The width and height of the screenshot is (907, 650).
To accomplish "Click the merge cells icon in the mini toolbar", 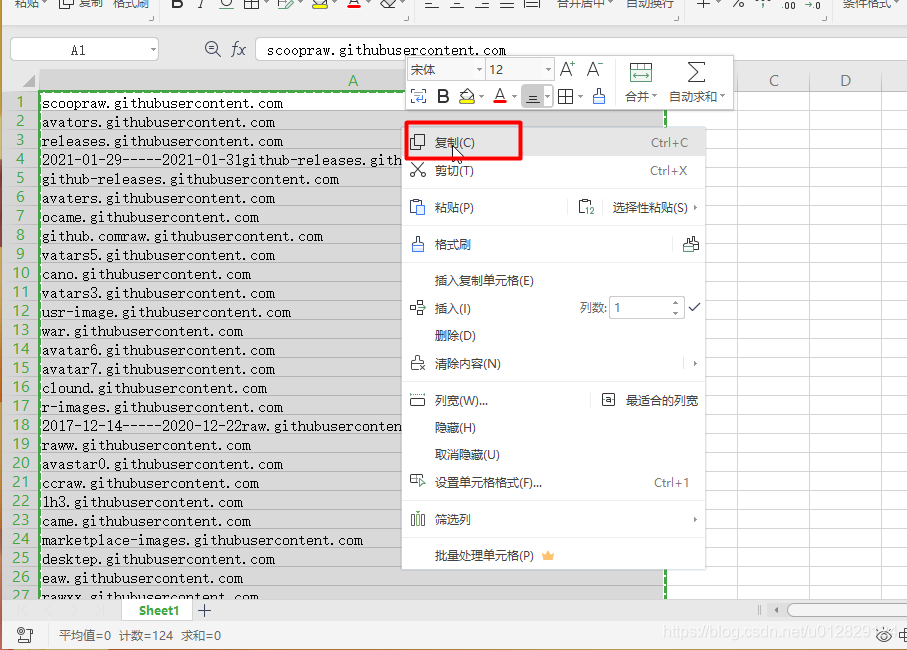I will (640, 73).
